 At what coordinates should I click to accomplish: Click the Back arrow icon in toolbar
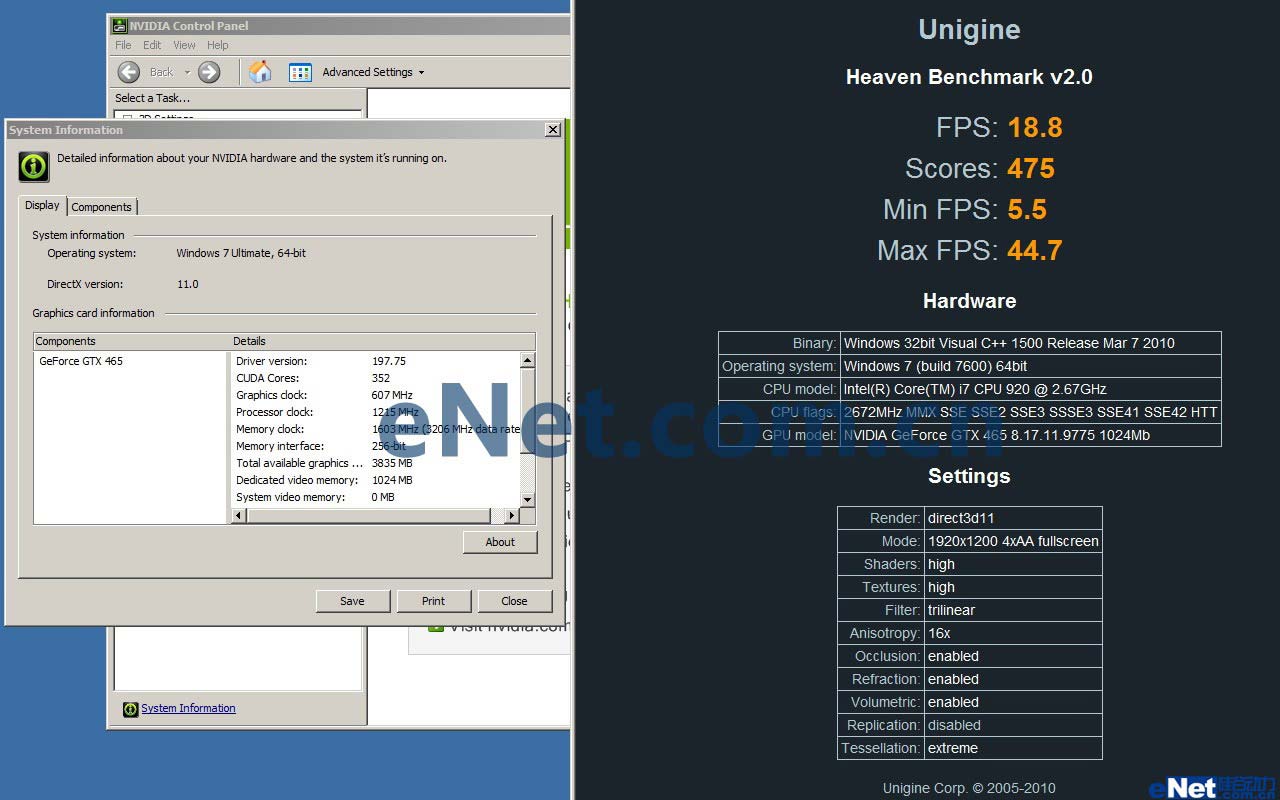pos(128,72)
